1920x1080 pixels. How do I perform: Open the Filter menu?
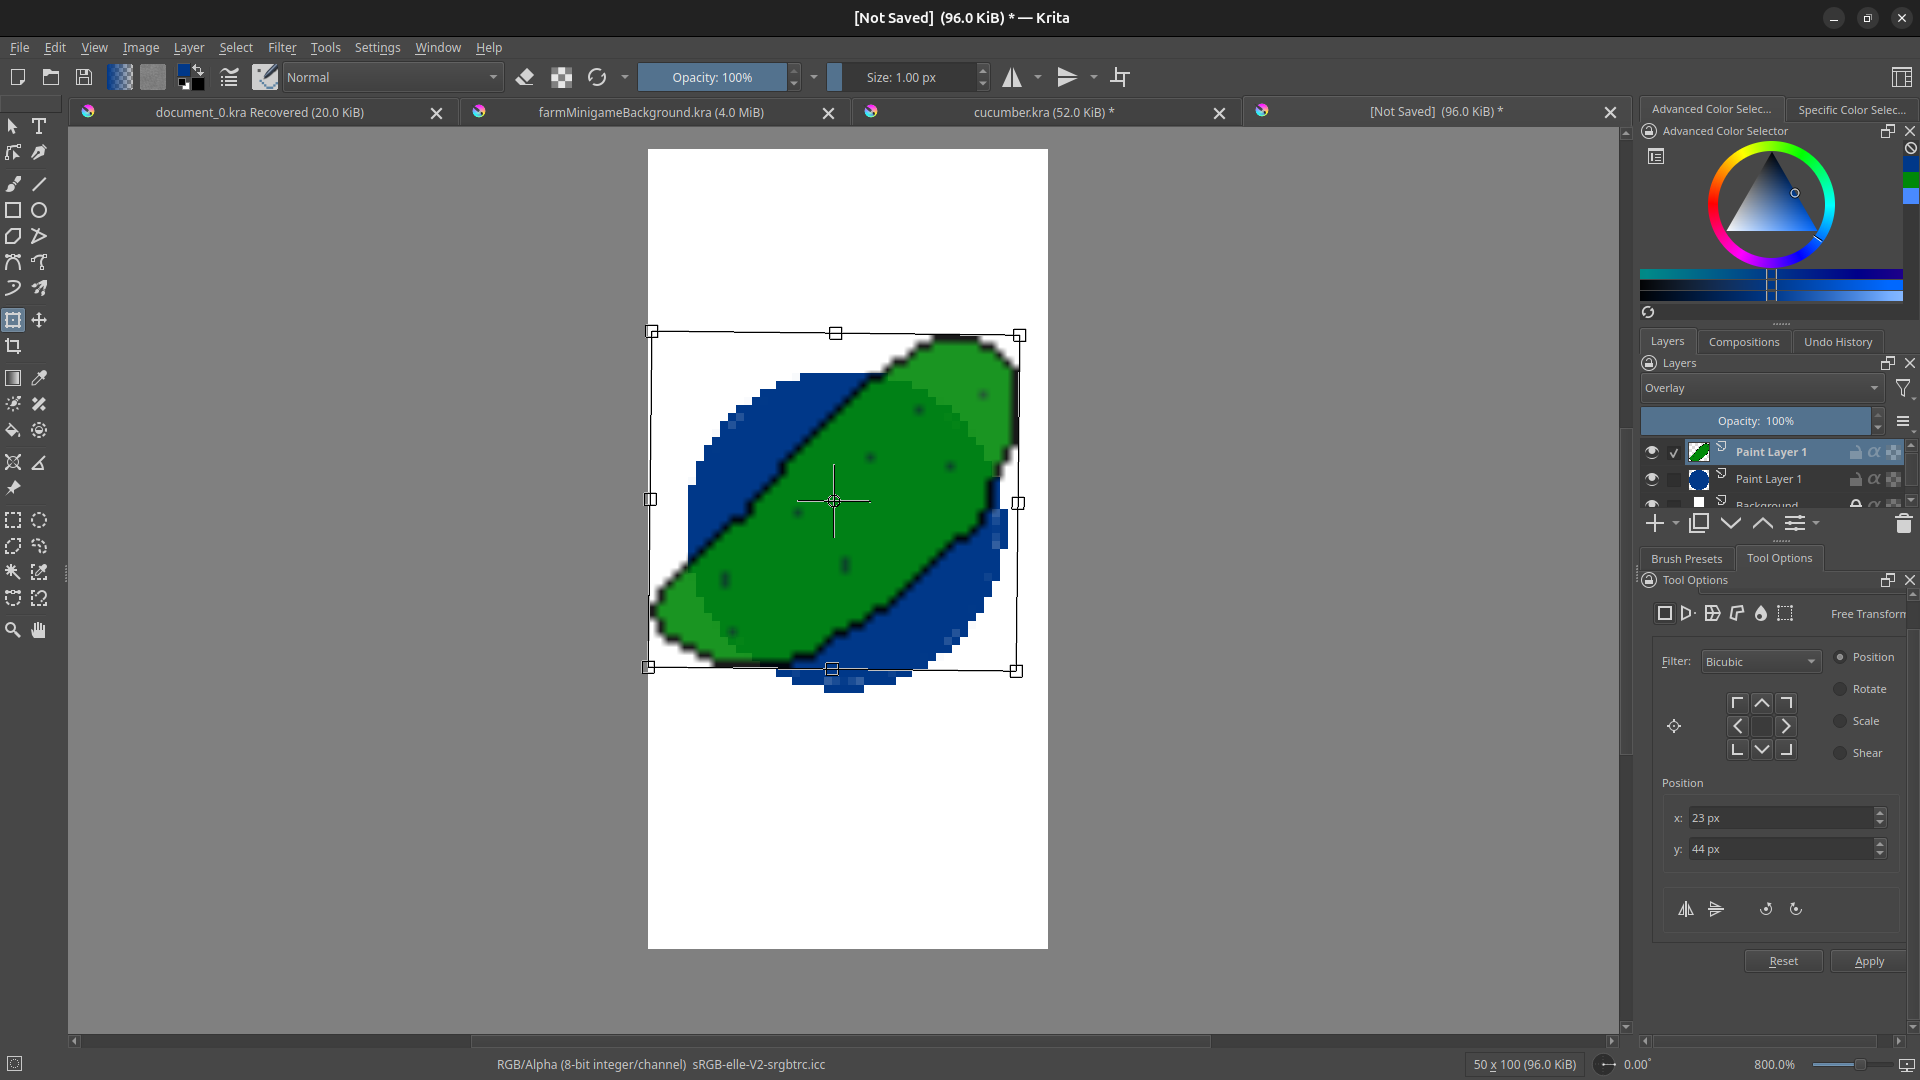(x=281, y=47)
